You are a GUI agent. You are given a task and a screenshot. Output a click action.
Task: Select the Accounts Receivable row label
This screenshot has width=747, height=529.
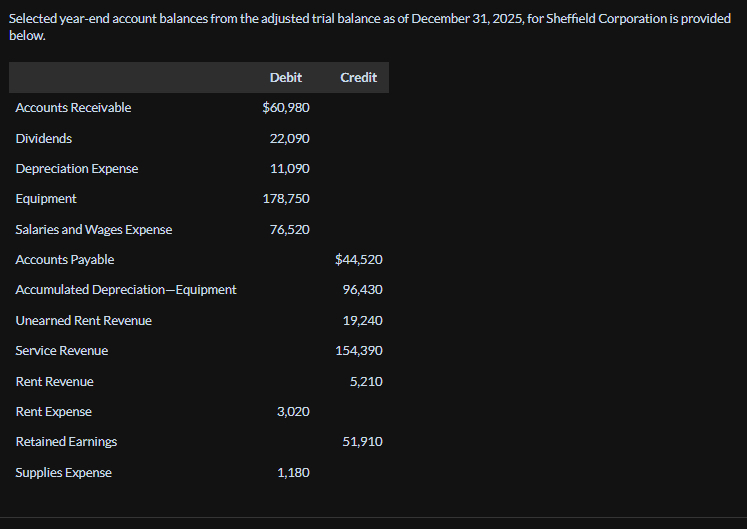(x=73, y=108)
